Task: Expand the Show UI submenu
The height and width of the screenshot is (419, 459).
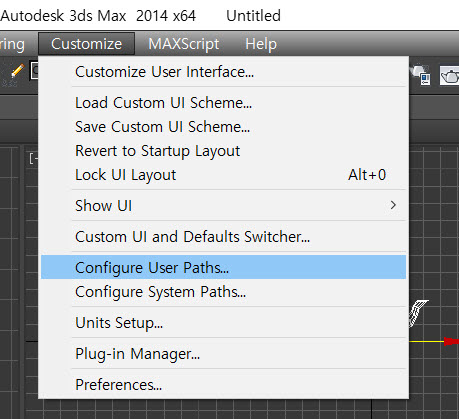Action: [223, 205]
